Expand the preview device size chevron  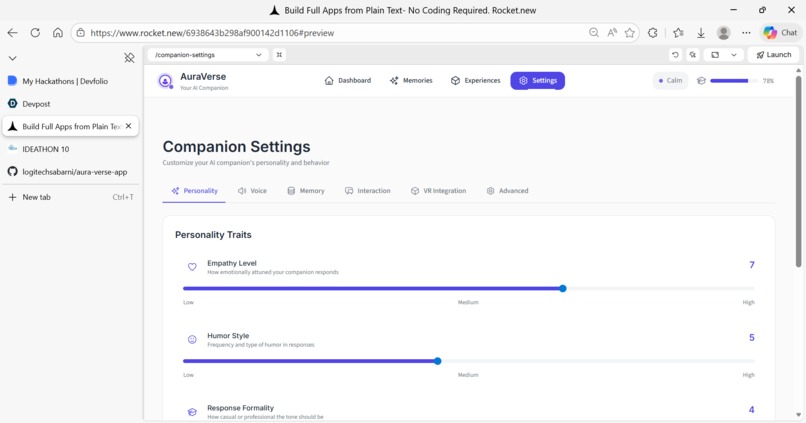tap(734, 54)
